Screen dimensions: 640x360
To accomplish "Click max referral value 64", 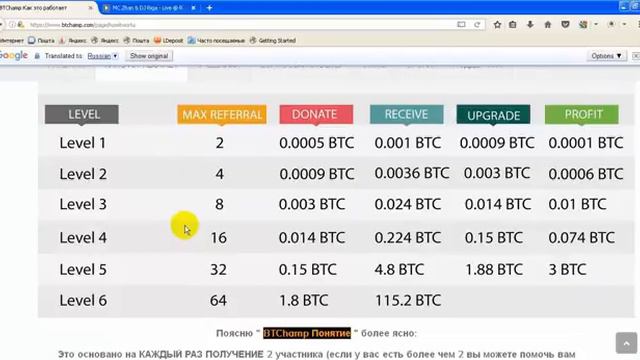I will coord(218,300).
